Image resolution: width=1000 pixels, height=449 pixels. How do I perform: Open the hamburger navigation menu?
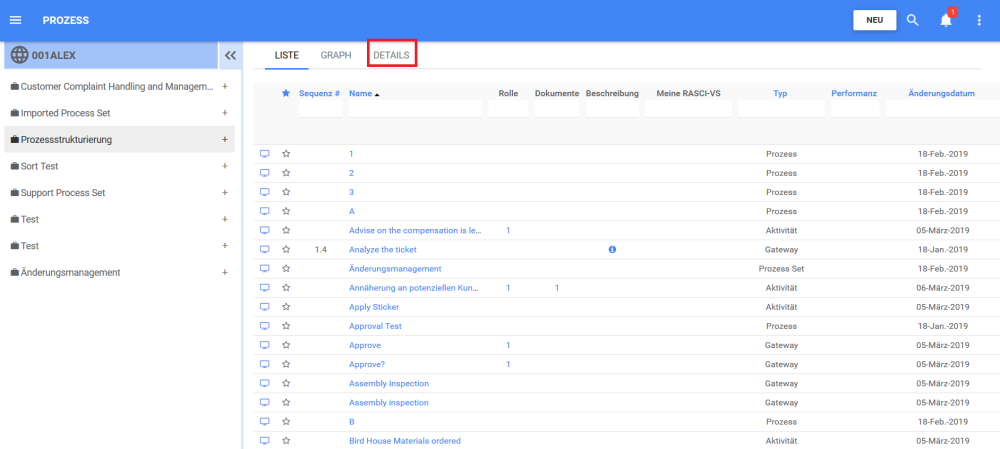(15, 20)
